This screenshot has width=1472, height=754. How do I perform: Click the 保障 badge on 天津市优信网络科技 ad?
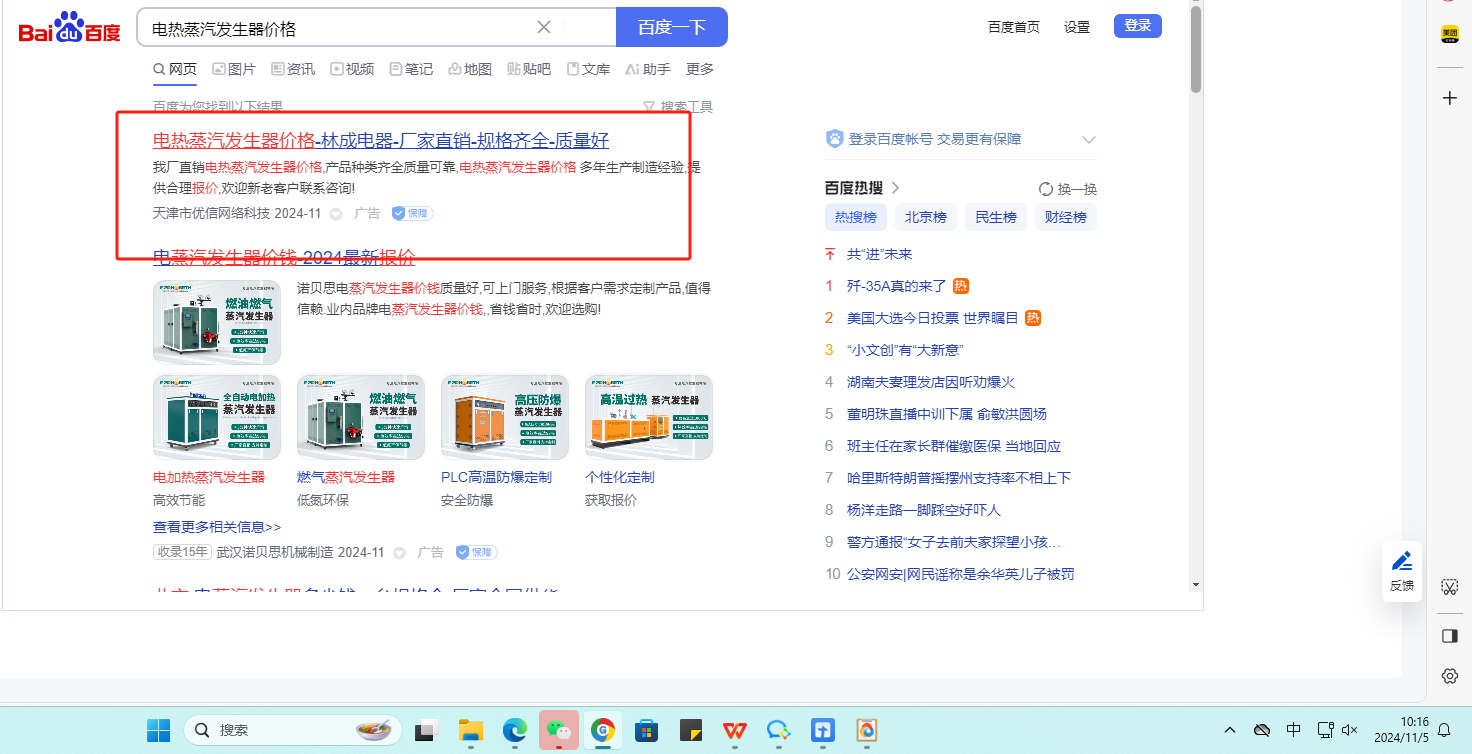(x=412, y=213)
